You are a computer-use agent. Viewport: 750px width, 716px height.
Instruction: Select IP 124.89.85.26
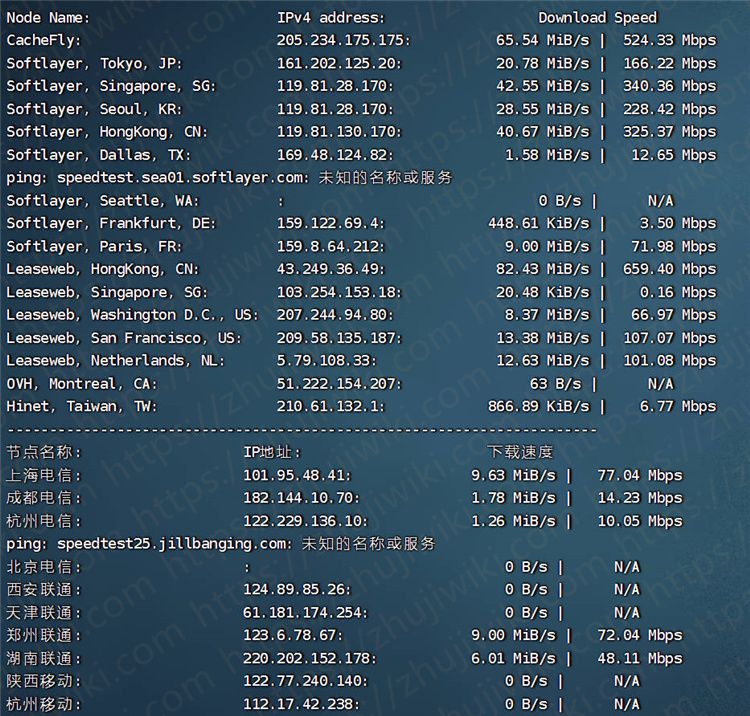(297, 590)
